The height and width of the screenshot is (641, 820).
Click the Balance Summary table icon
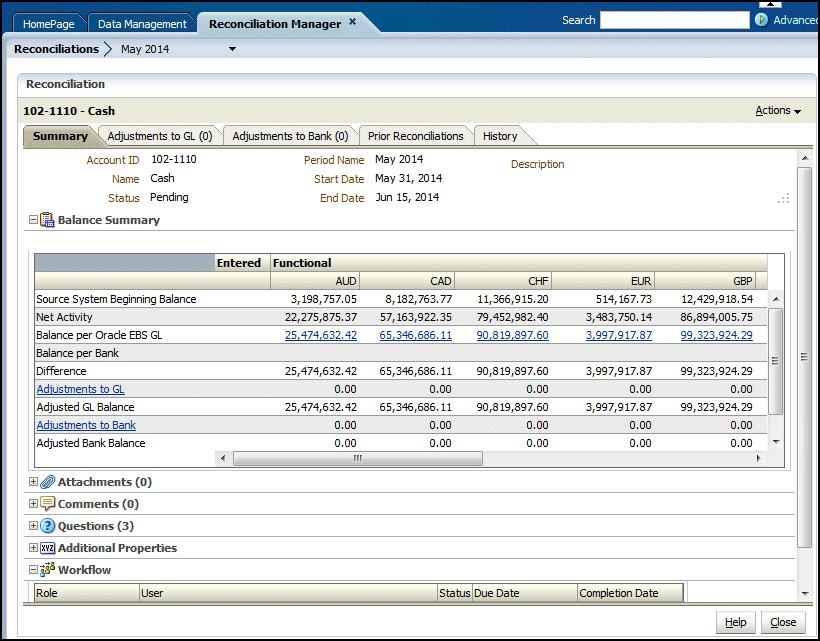point(47,220)
